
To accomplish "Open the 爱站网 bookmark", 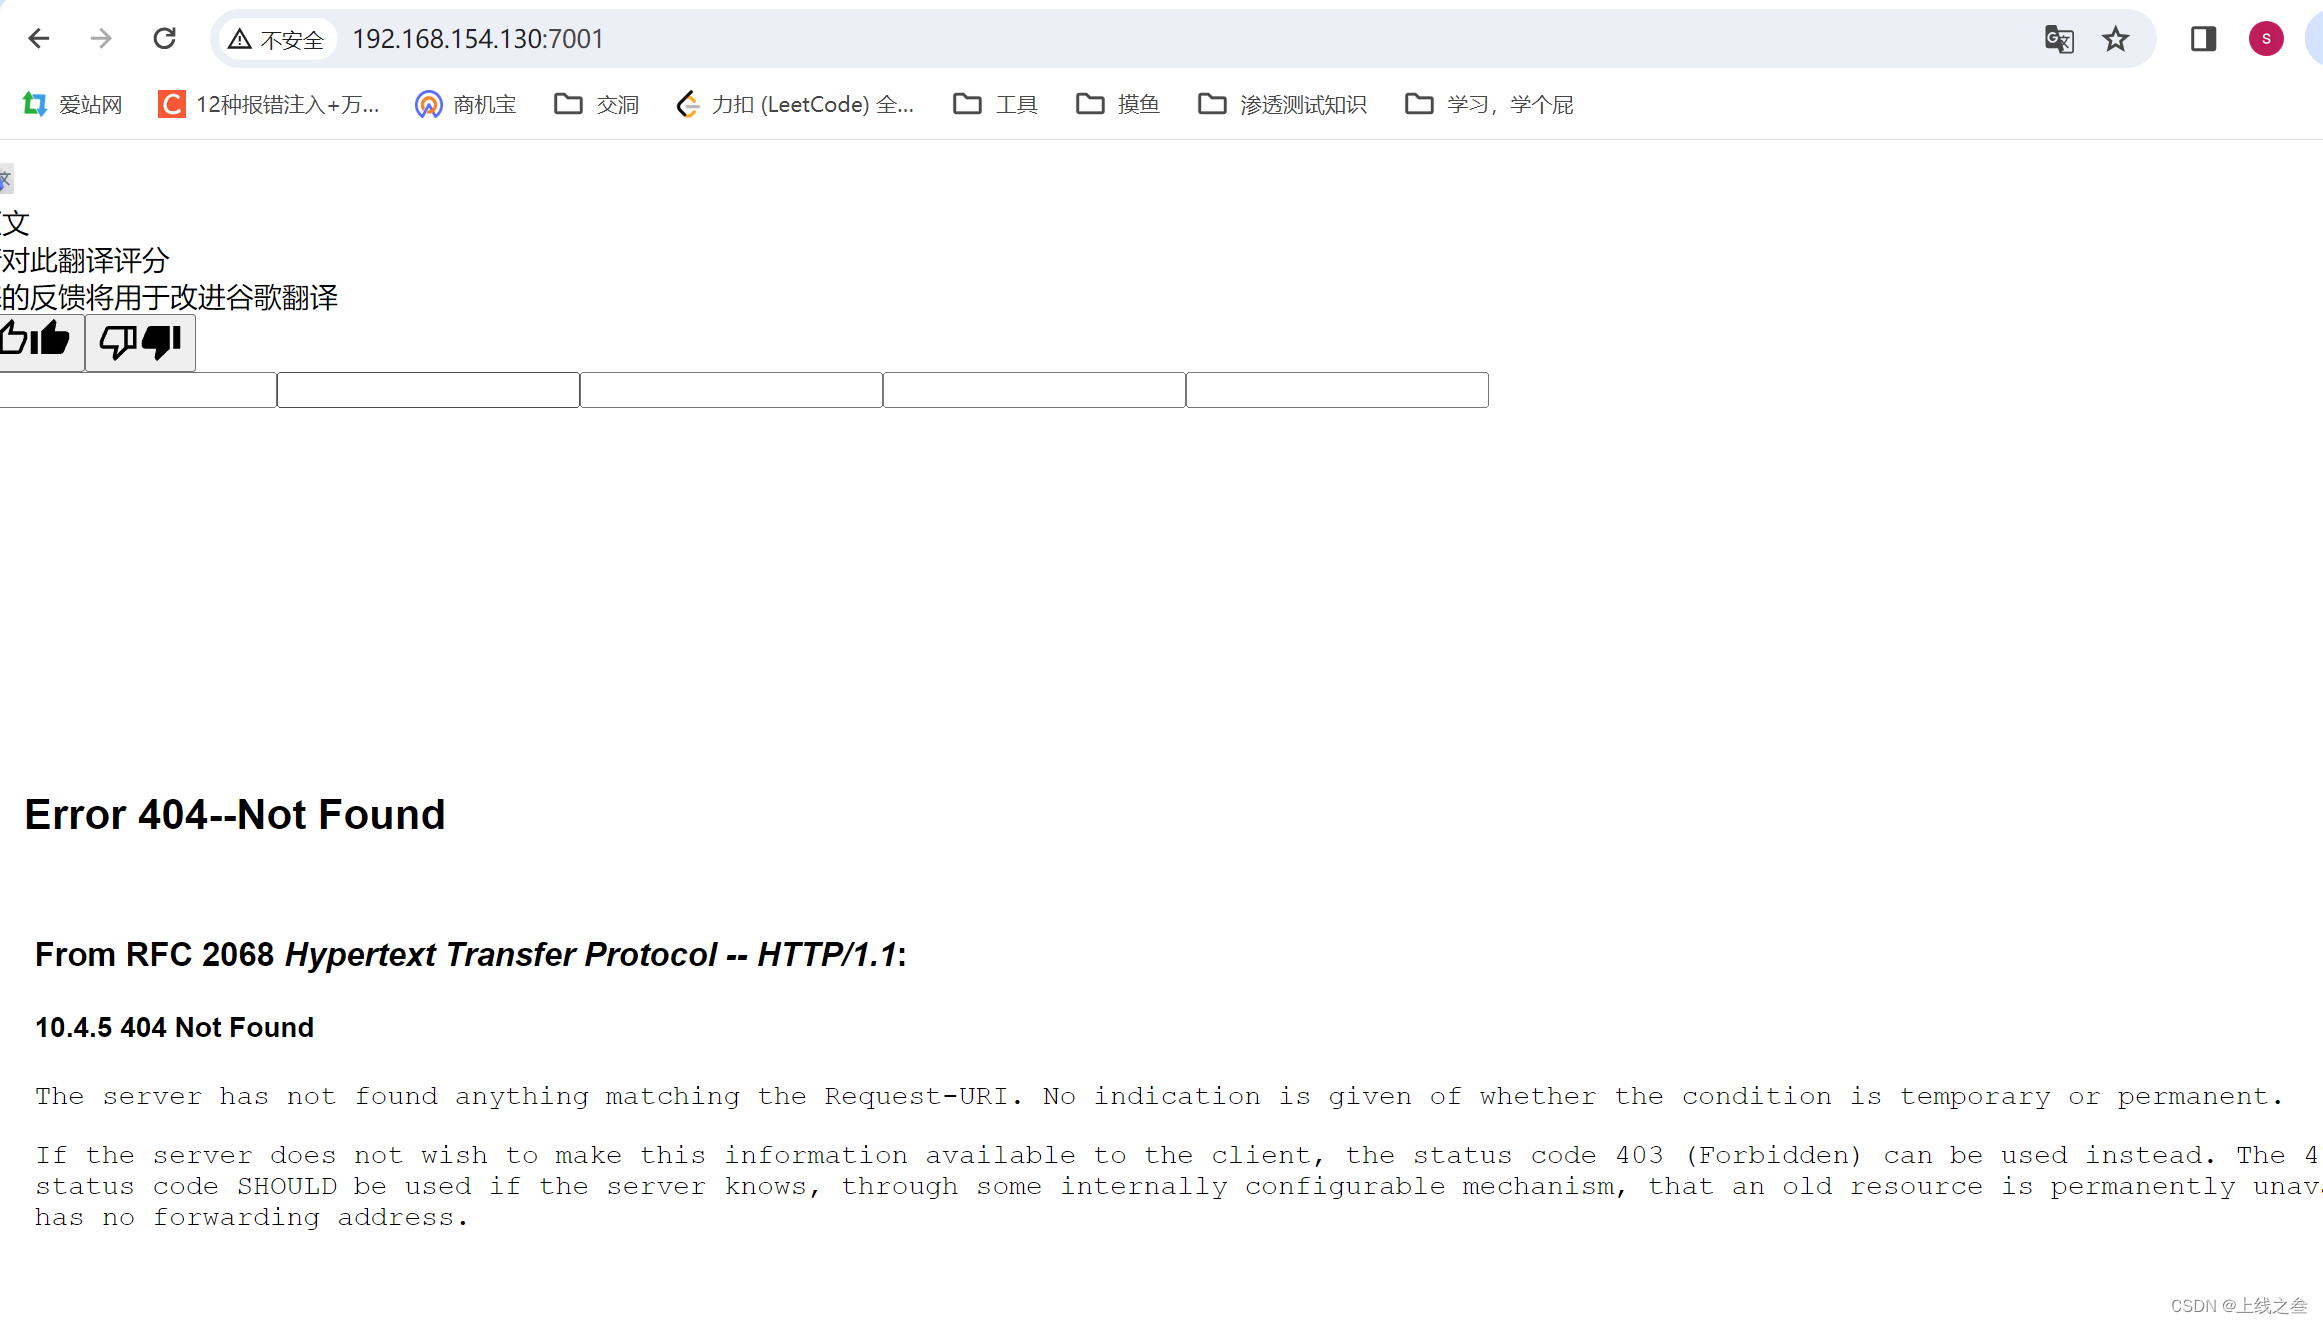I will coord(72,104).
